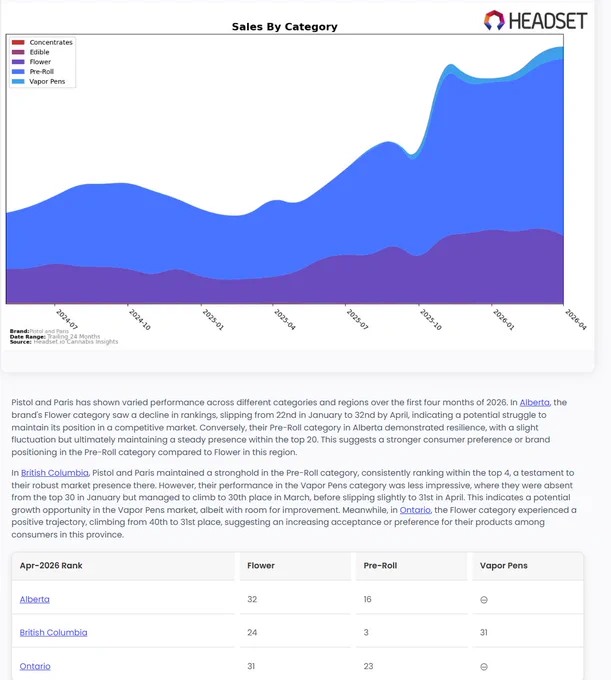Click the British Columbia Flower rank value 24
Screen dimensions: 611x680
point(252,633)
